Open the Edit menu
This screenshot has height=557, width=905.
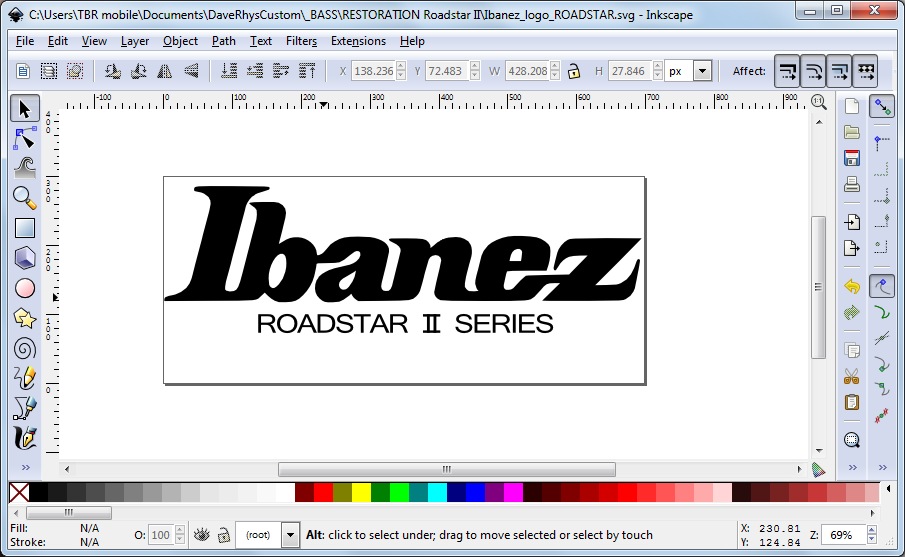(58, 41)
